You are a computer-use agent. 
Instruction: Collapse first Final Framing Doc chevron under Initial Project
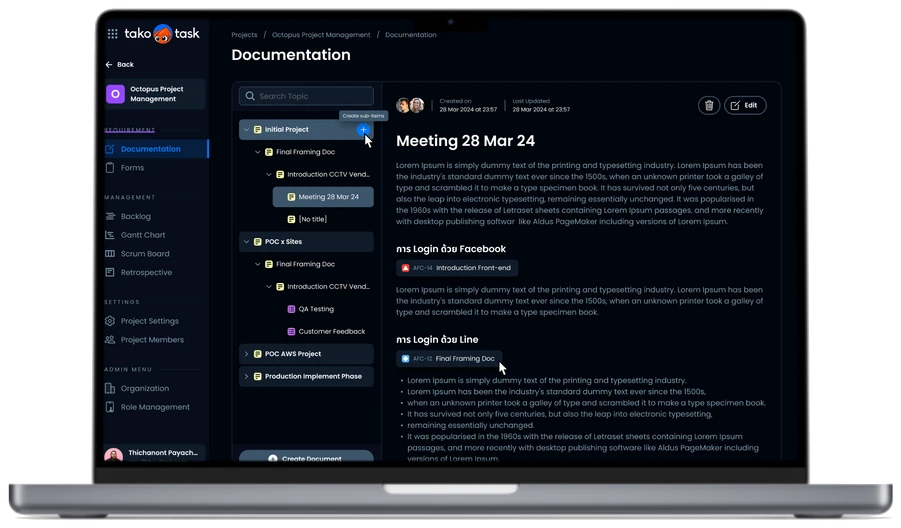pos(257,152)
